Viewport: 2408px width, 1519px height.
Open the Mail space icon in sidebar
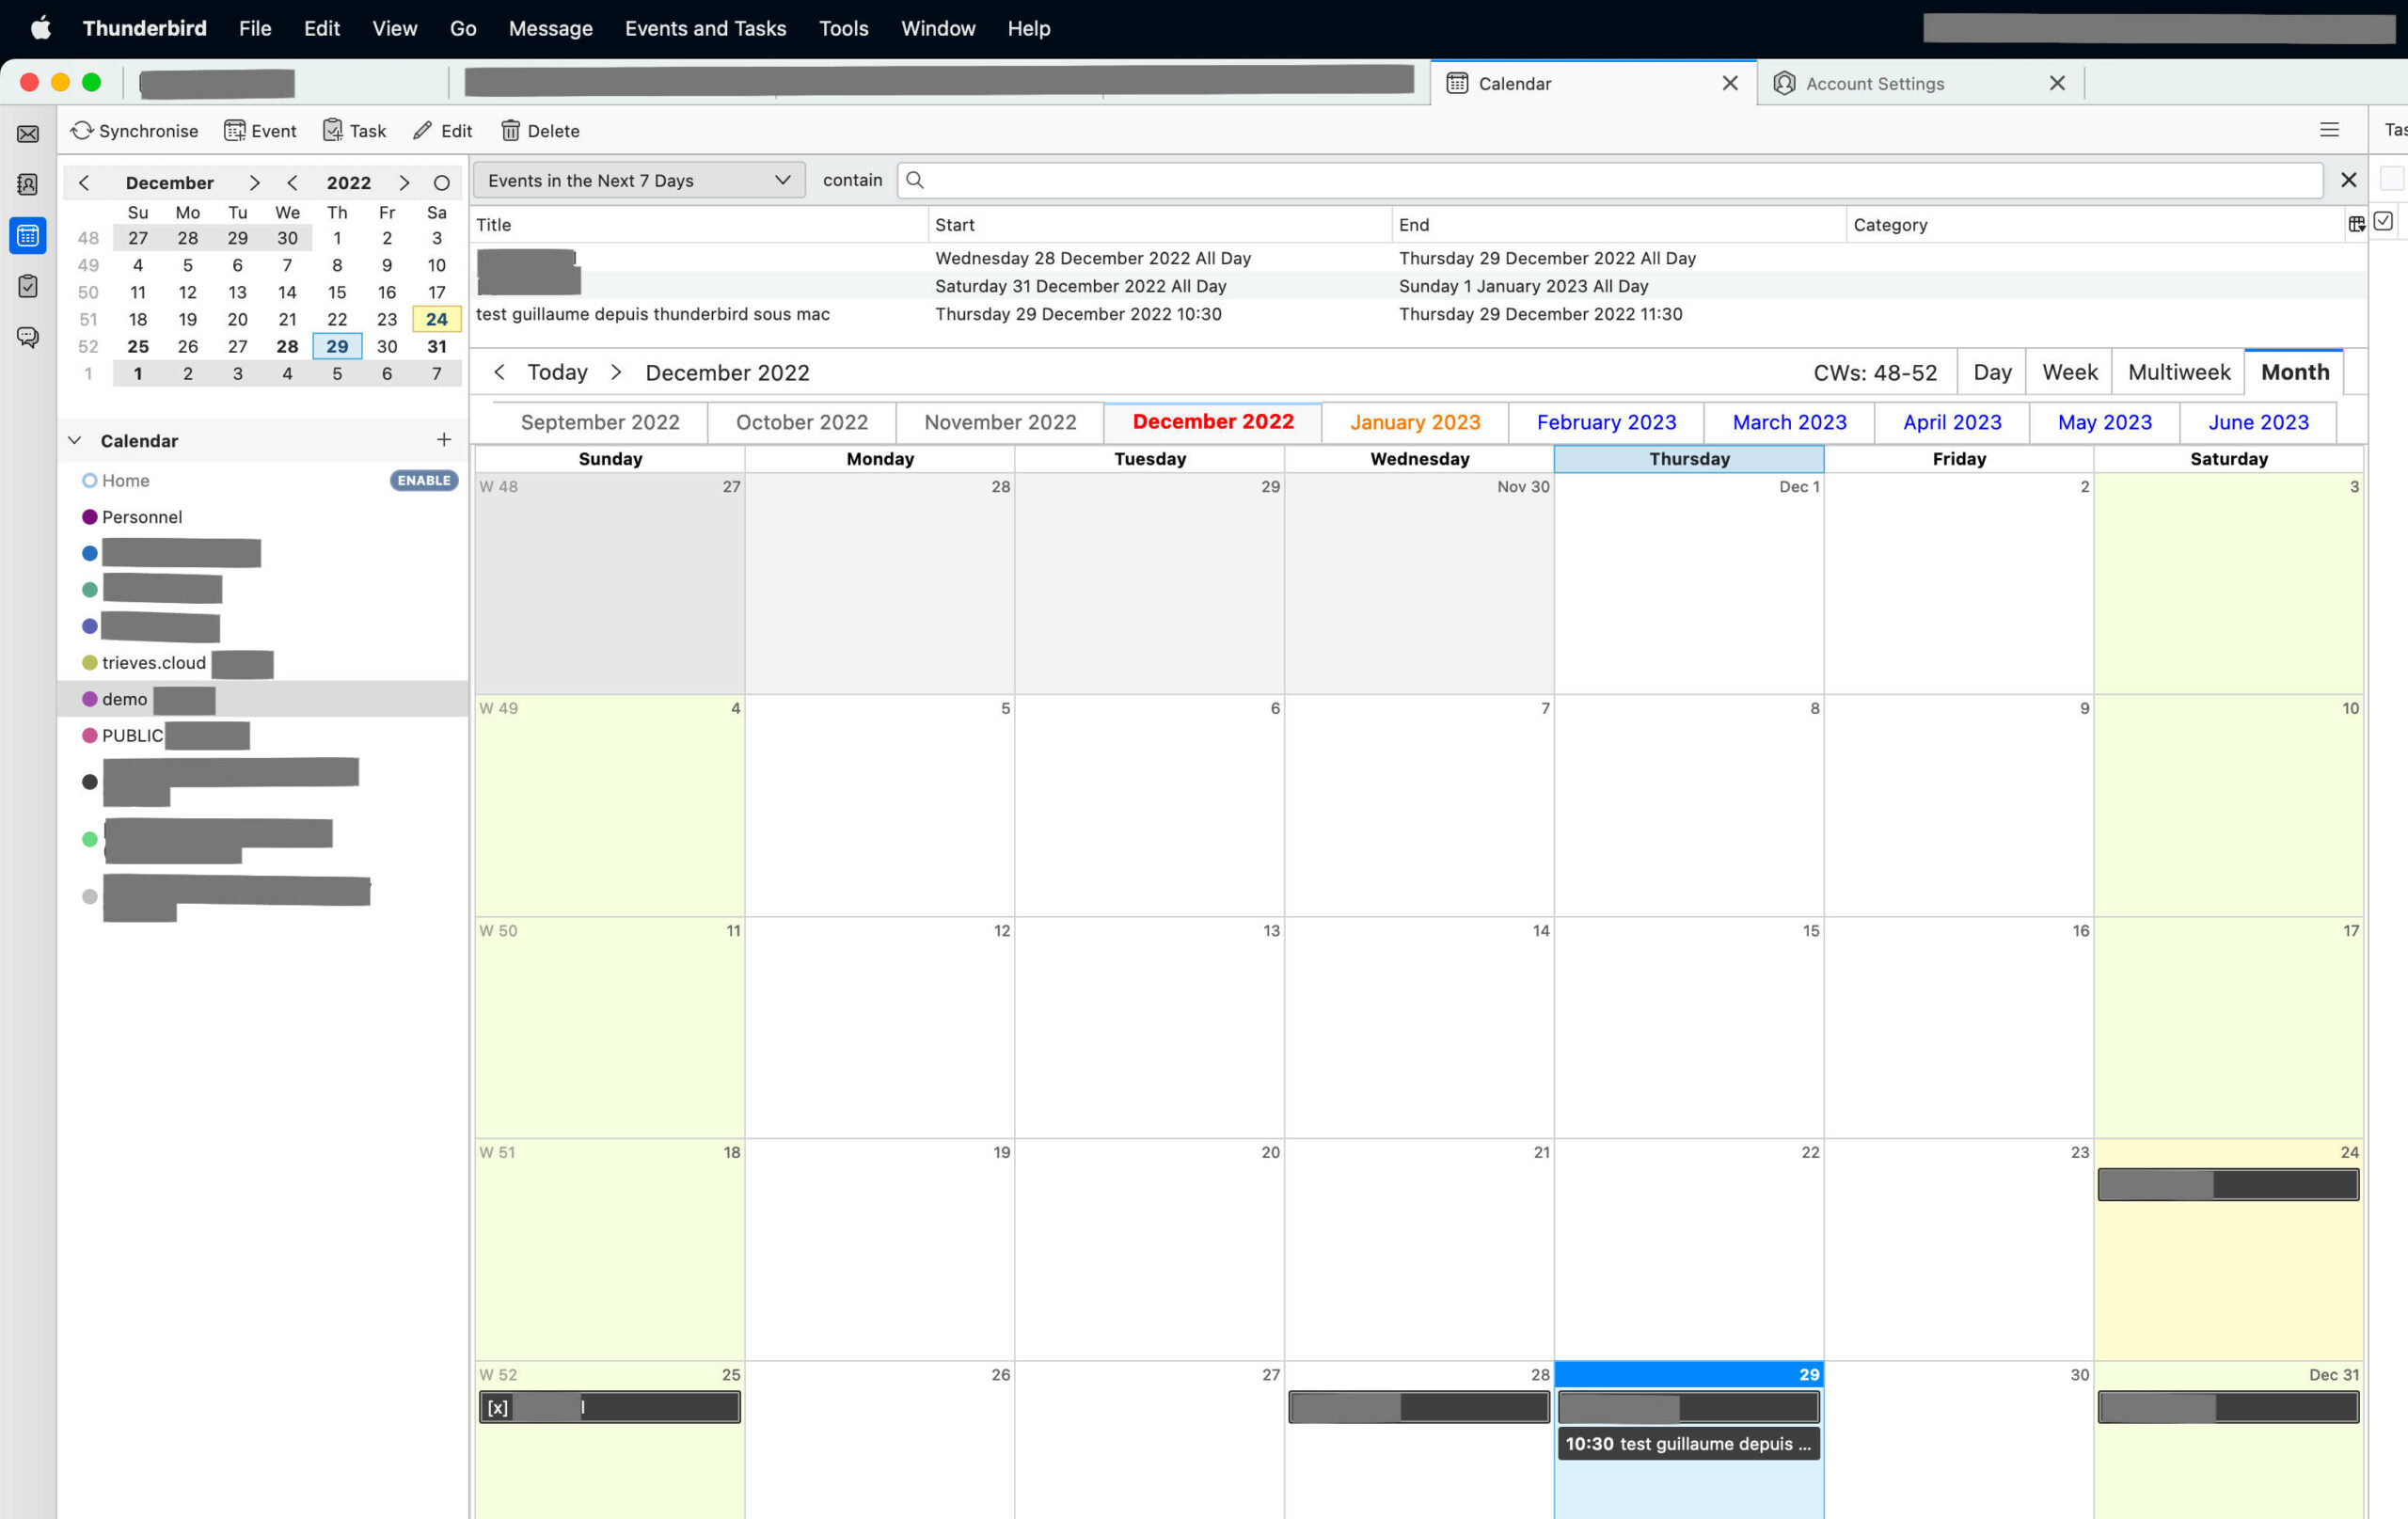[x=28, y=133]
